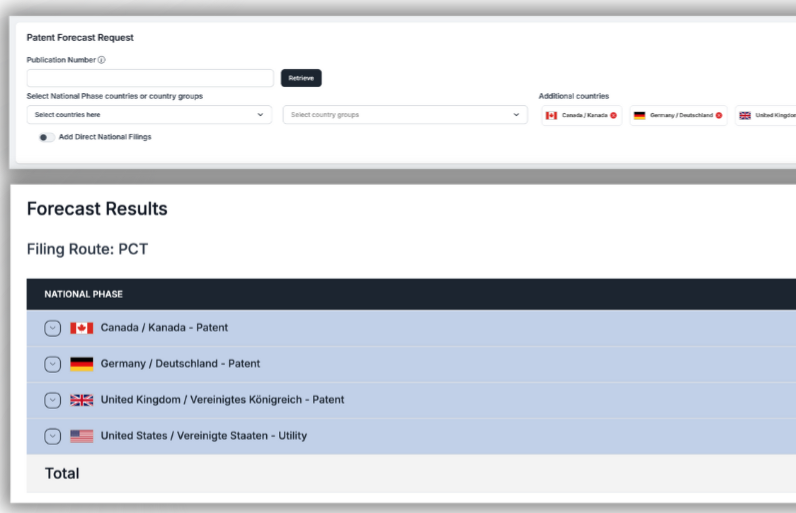
Task: Click the United Kingdom flag in forecast results
Action: click(82, 400)
